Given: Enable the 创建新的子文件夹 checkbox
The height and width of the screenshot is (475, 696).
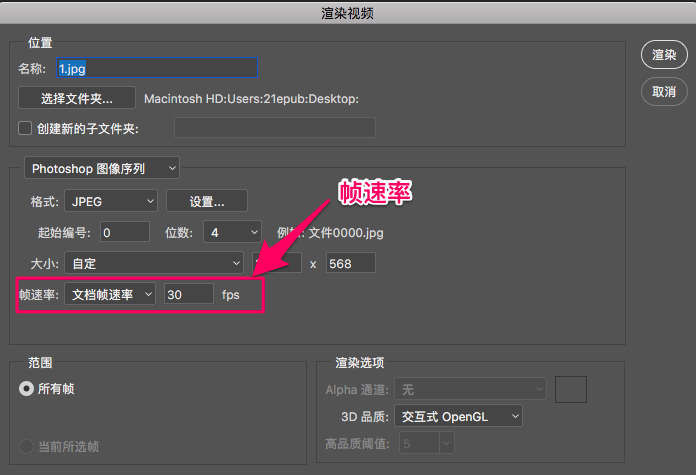Looking at the screenshot, I should [26, 128].
